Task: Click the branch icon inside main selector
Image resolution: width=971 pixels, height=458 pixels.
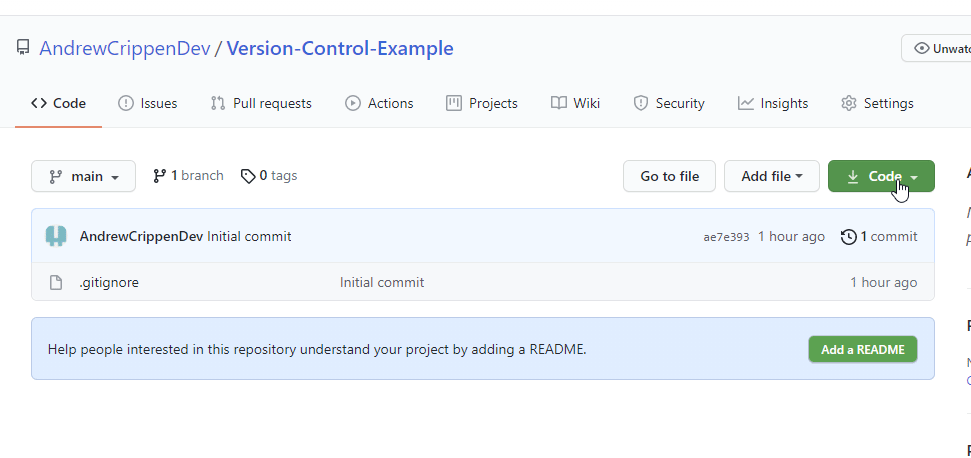Action: click(56, 177)
